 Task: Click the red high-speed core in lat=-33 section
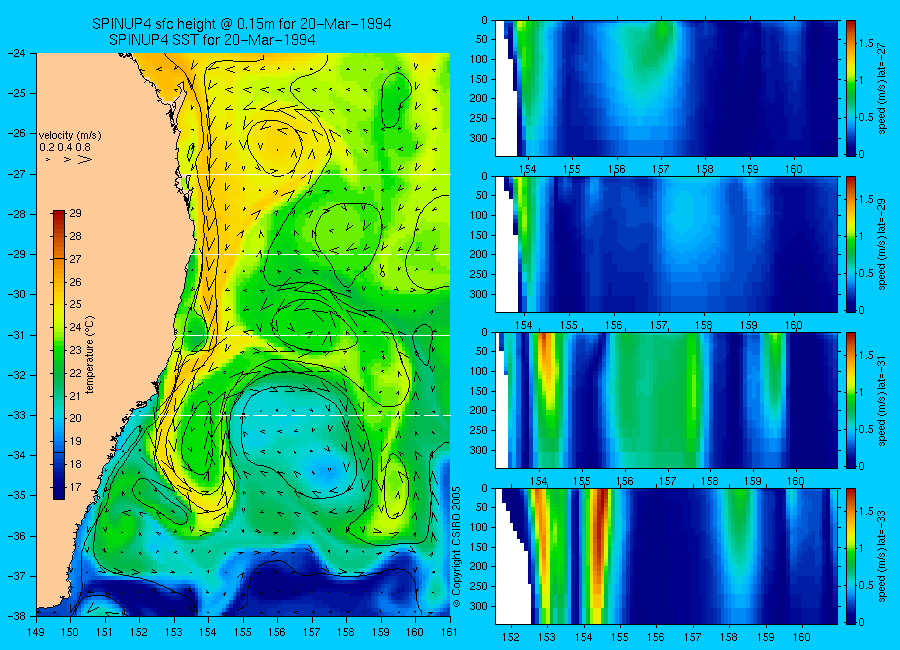pos(600,534)
